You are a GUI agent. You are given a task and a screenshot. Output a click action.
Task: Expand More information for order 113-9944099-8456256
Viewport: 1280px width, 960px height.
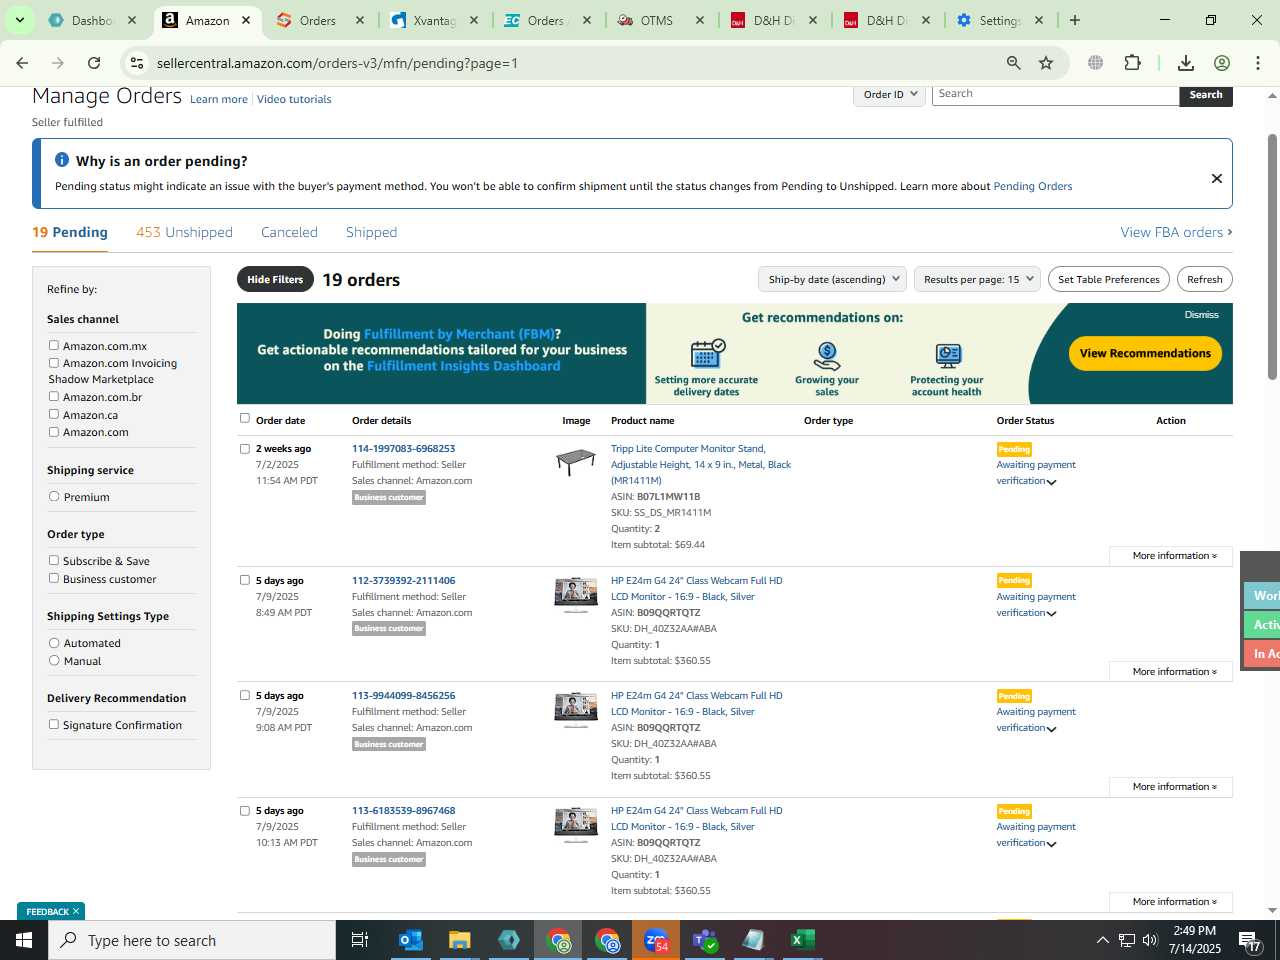1172,786
